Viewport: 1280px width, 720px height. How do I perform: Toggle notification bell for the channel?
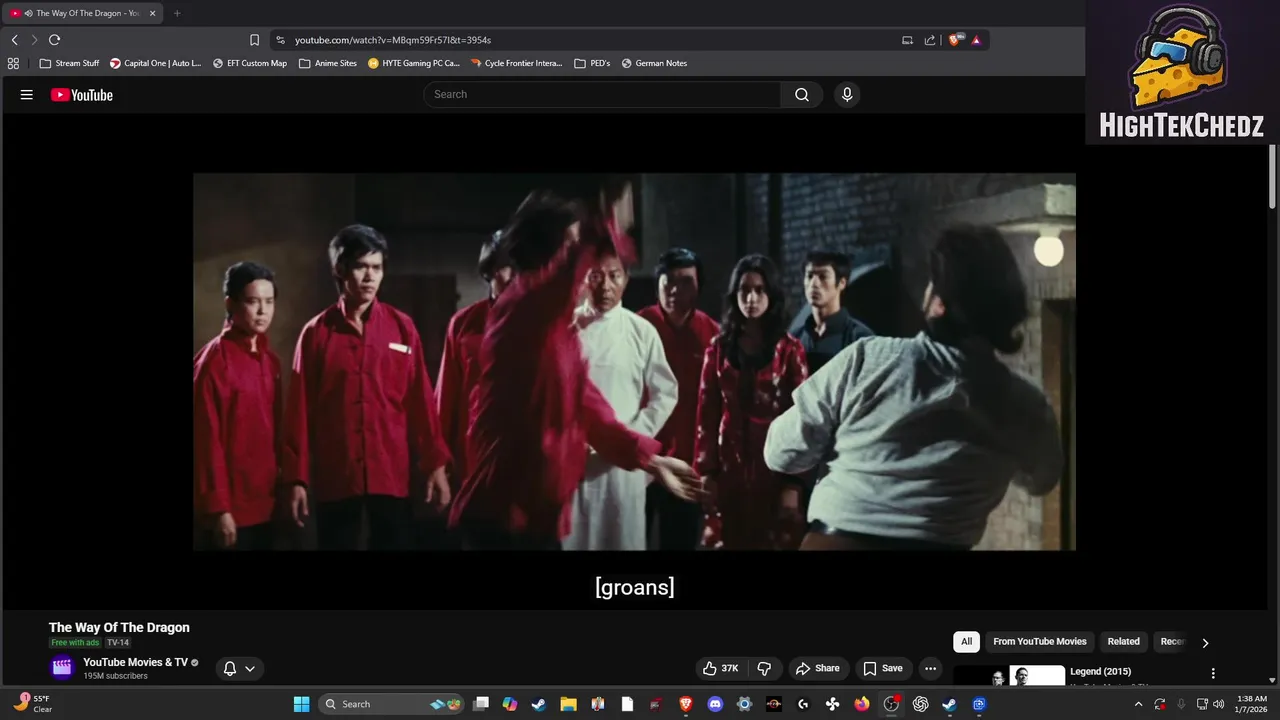tap(230, 669)
